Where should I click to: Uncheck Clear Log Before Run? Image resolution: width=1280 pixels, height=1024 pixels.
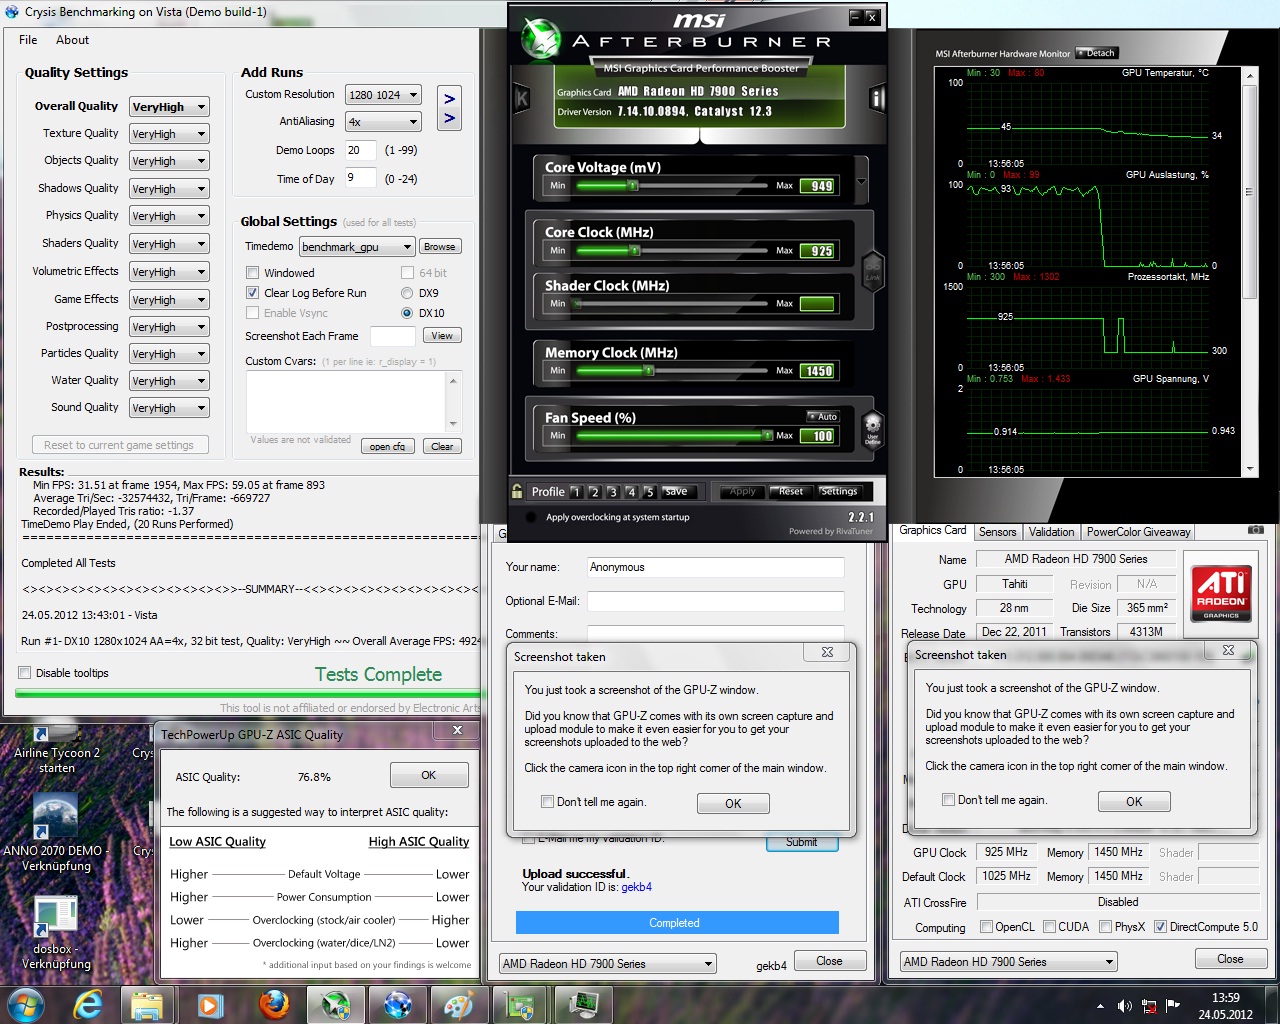[x=253, y=293]
